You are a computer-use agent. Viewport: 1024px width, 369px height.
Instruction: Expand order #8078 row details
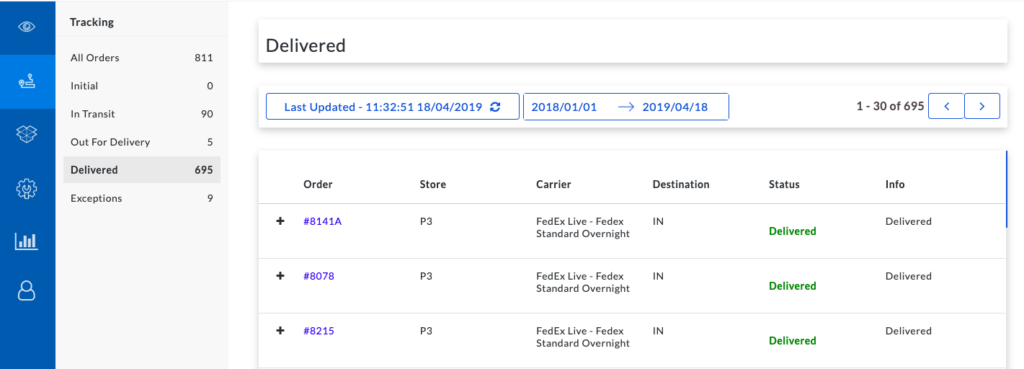pos(280,276)
